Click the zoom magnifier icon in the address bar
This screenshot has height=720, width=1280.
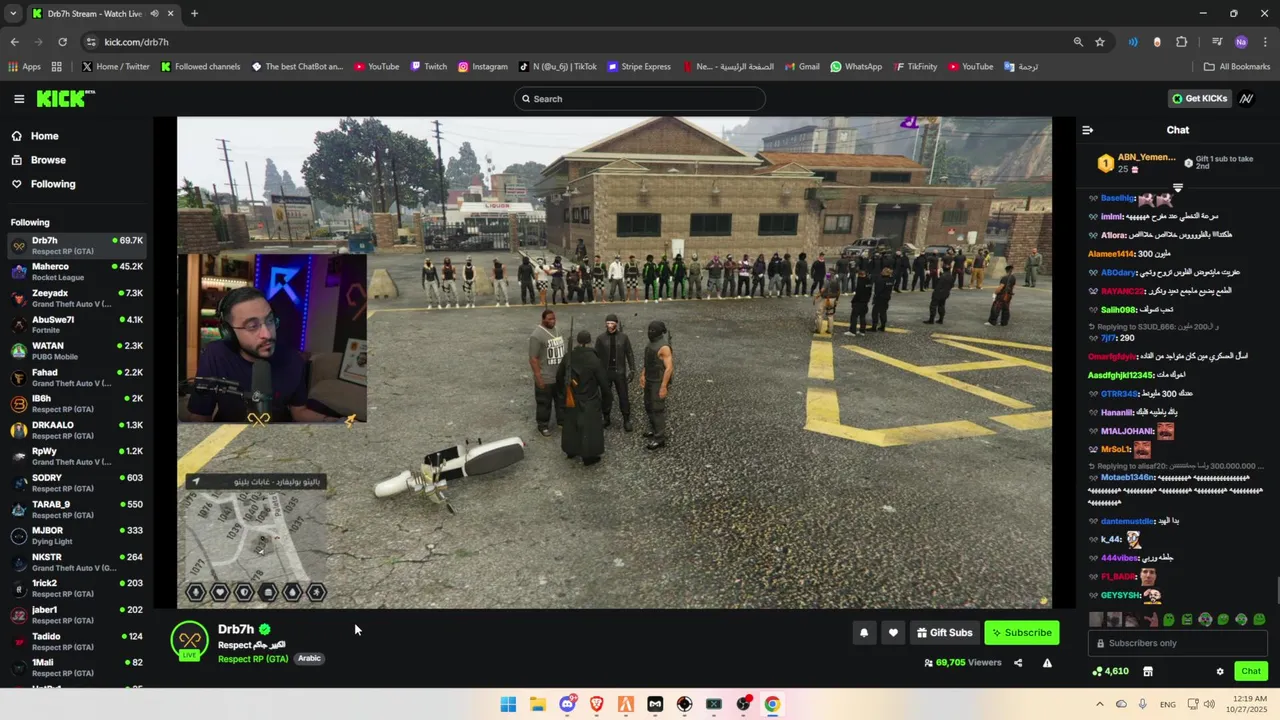click(1078, 42)
